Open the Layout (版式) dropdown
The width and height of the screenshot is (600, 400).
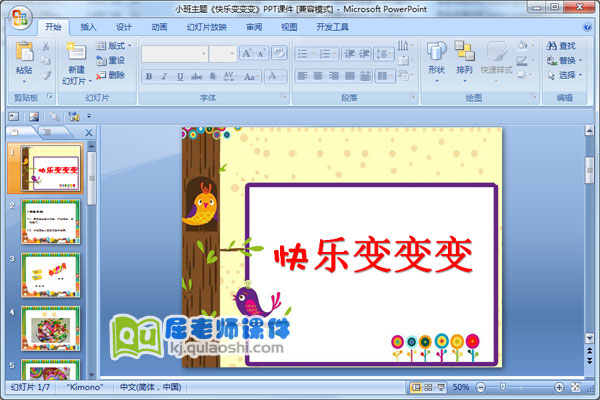tap(114, 46)
